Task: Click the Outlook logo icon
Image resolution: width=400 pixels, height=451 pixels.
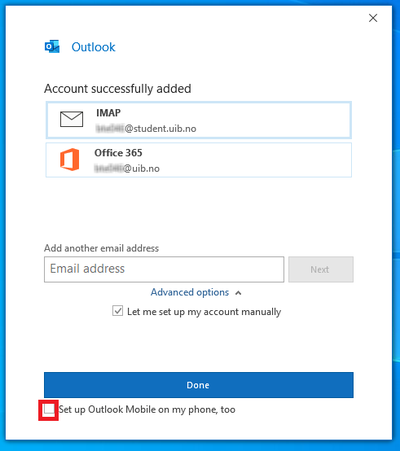Action: (52, 47)
